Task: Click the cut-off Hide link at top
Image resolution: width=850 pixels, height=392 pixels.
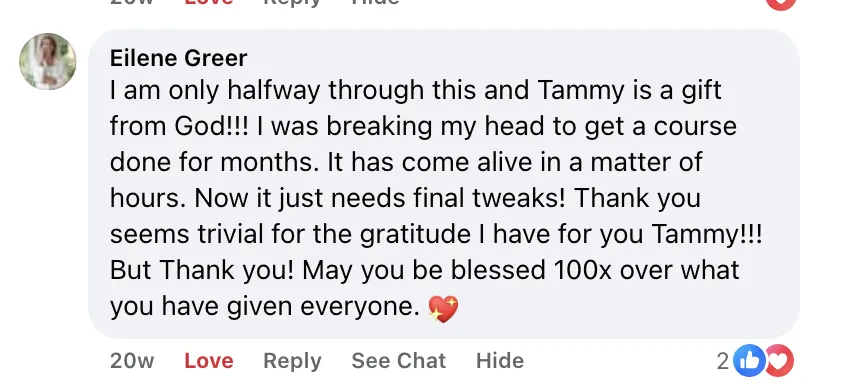Action: 376,2
